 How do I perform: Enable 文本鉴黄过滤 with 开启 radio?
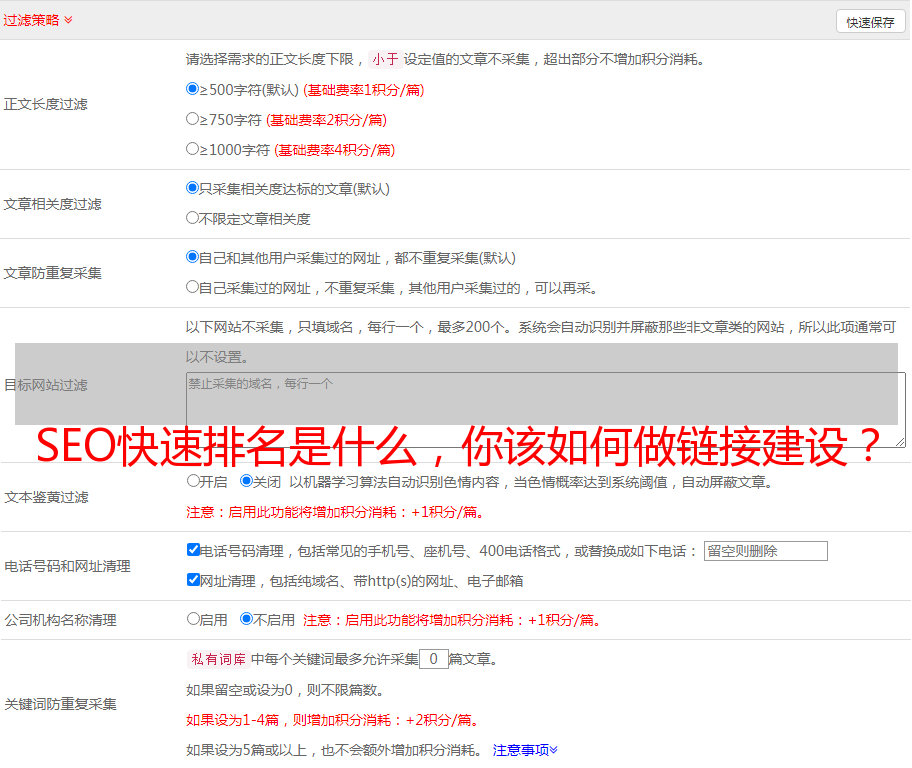[193, 481]
